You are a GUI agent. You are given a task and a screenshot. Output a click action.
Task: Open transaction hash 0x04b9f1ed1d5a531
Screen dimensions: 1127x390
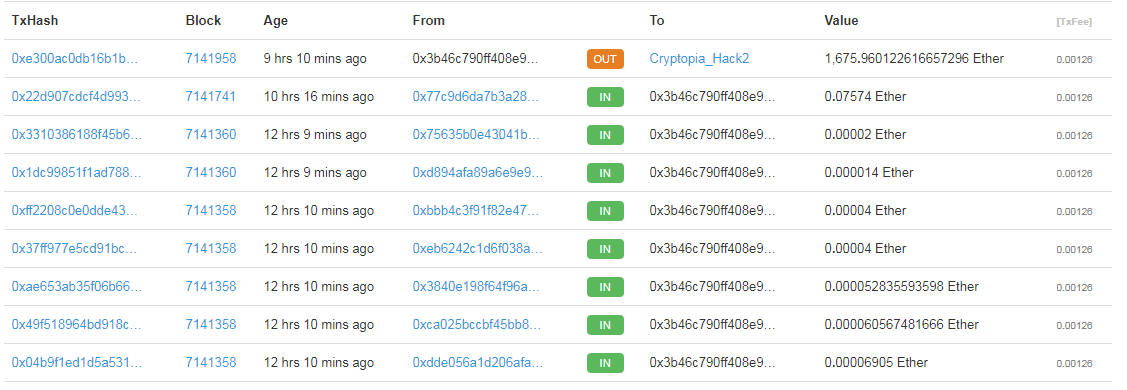[76, 363]
